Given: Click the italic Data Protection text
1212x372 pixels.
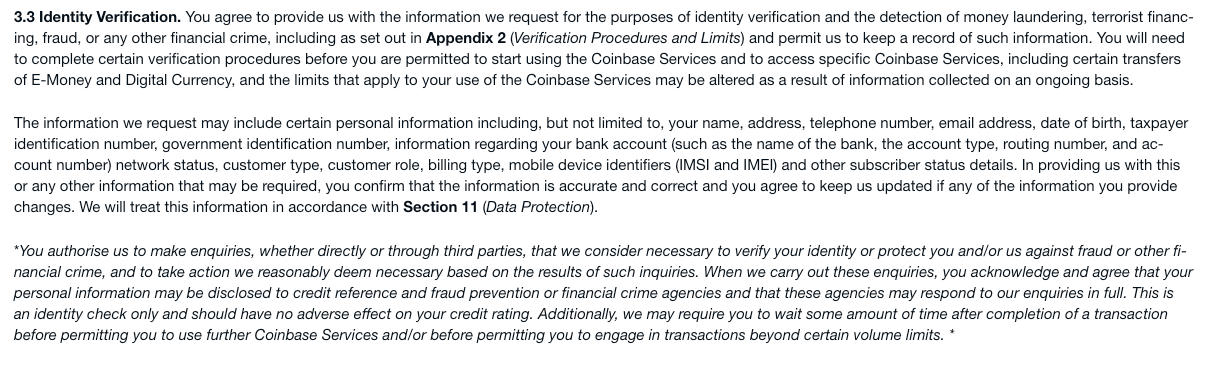Looking at the screenshot, I should 538,207.
